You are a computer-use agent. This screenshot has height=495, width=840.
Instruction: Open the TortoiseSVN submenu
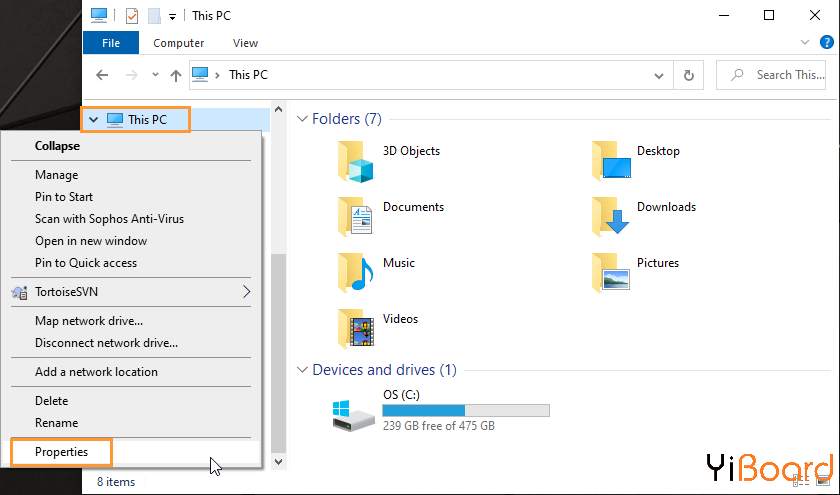[x=131, y=291]
